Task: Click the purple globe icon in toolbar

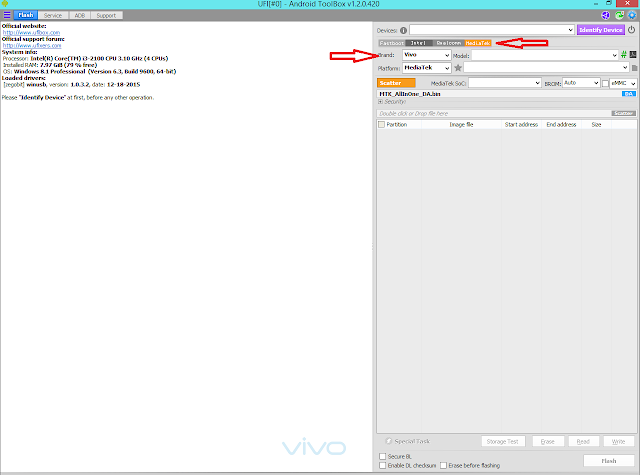Action: click(605, 15)
